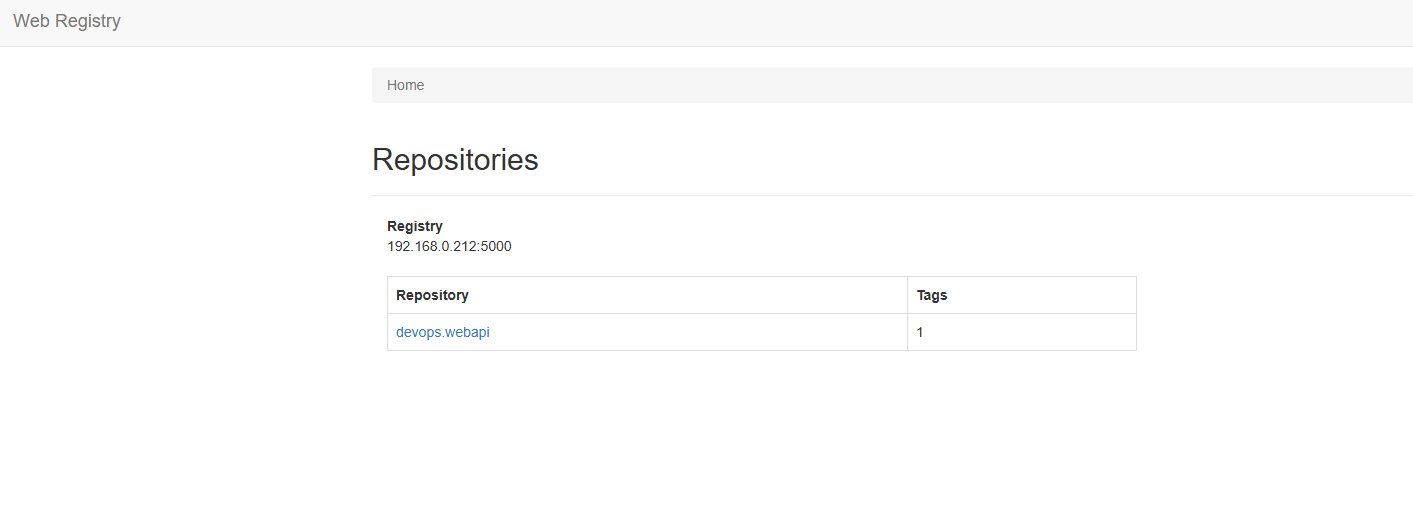Screen dimensions: 1413x506
Task: Open the devops.webapi repository
Action: pos(443,333)
